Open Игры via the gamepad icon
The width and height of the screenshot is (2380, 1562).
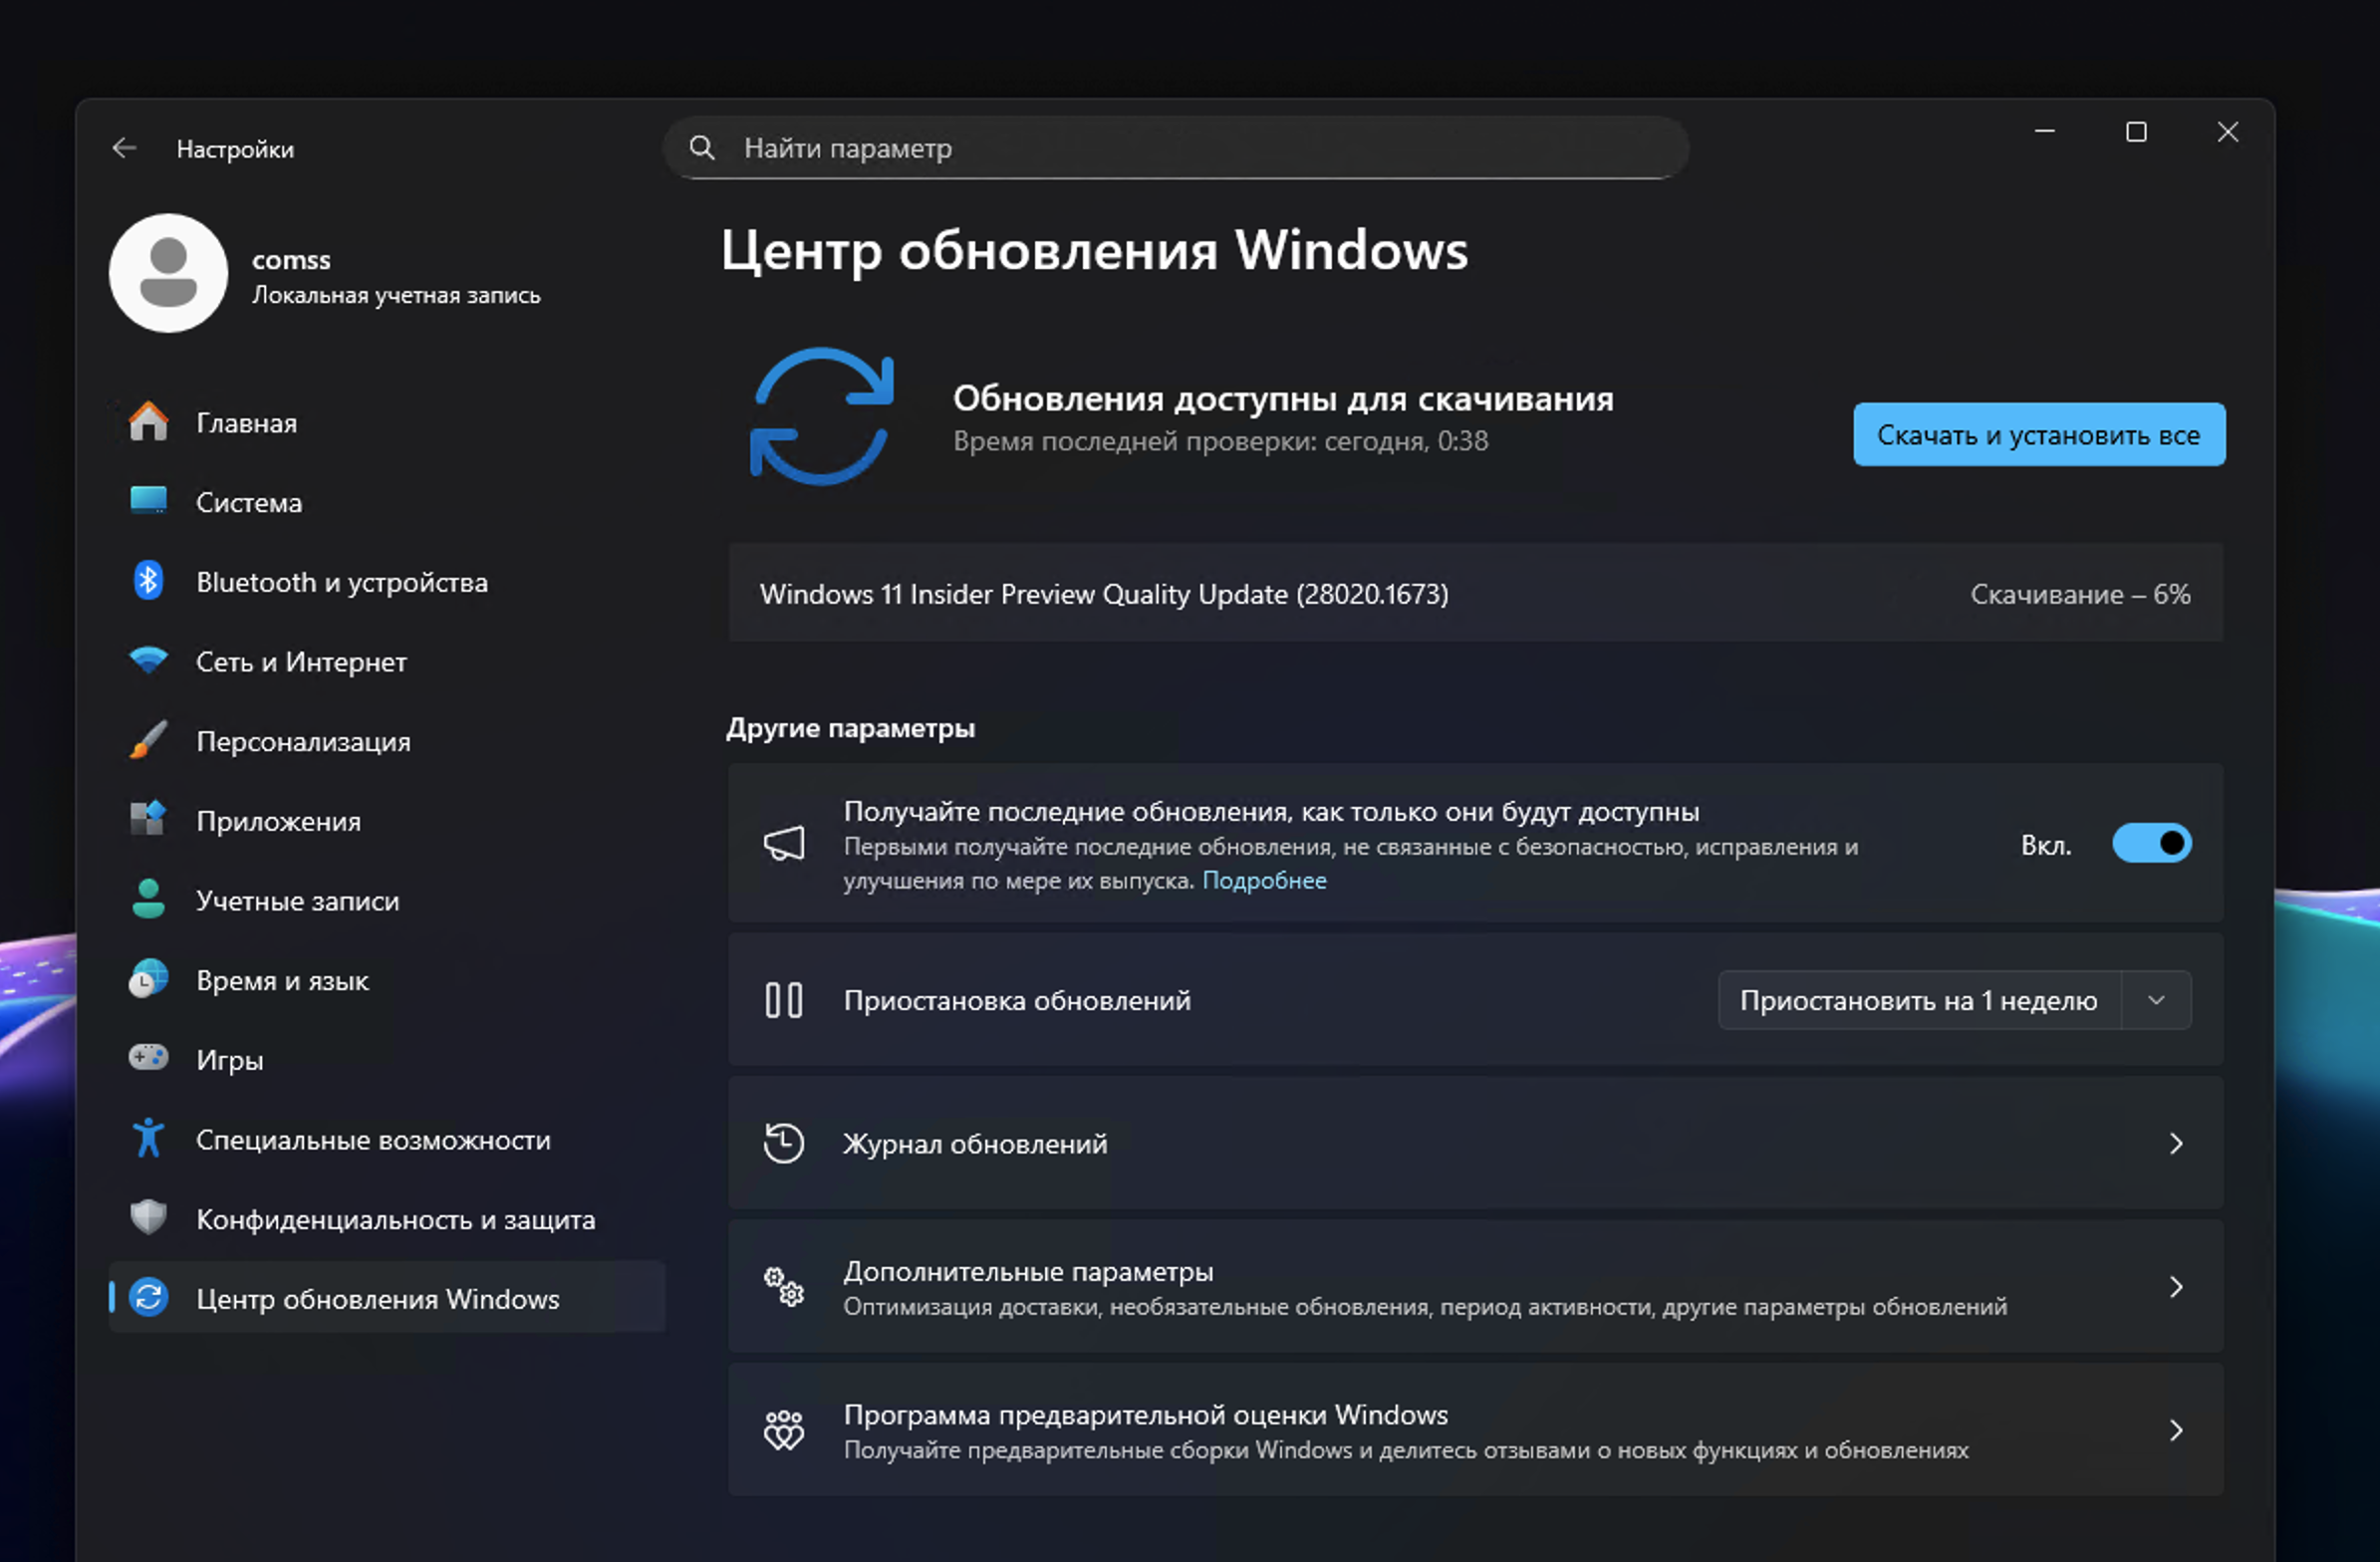click(148, 1059)
